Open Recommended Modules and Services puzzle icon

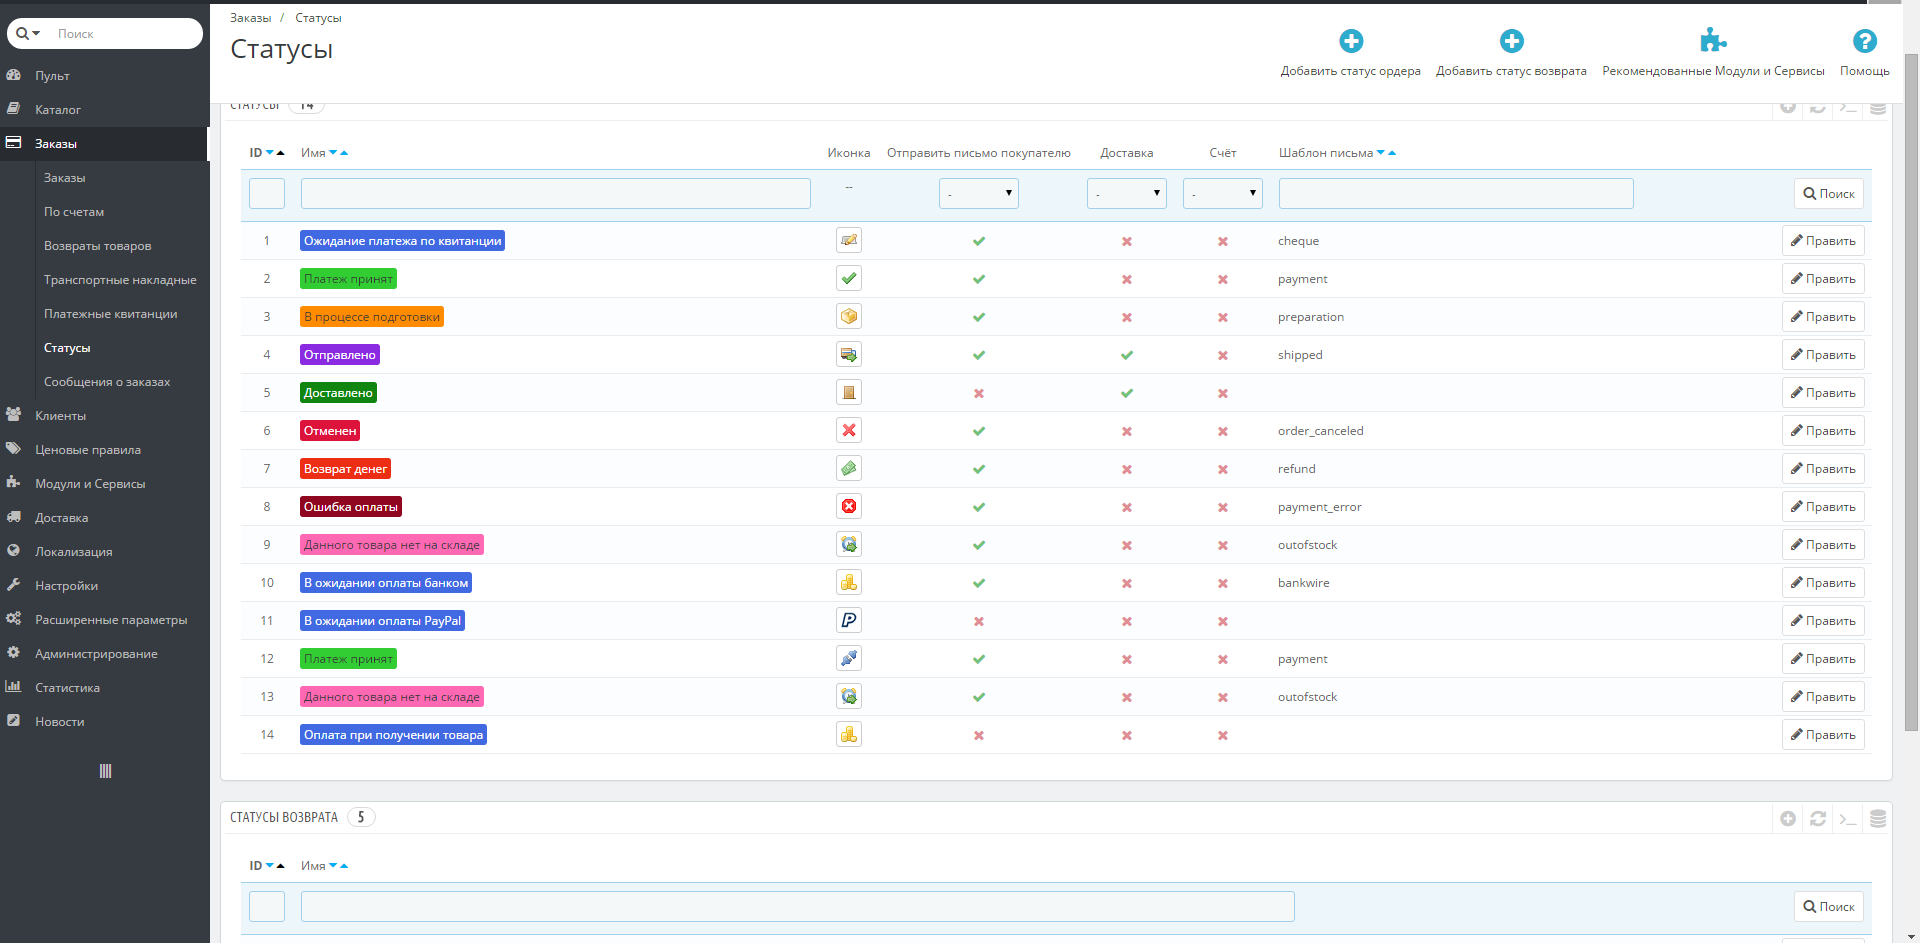click(x=1713, y=41)
